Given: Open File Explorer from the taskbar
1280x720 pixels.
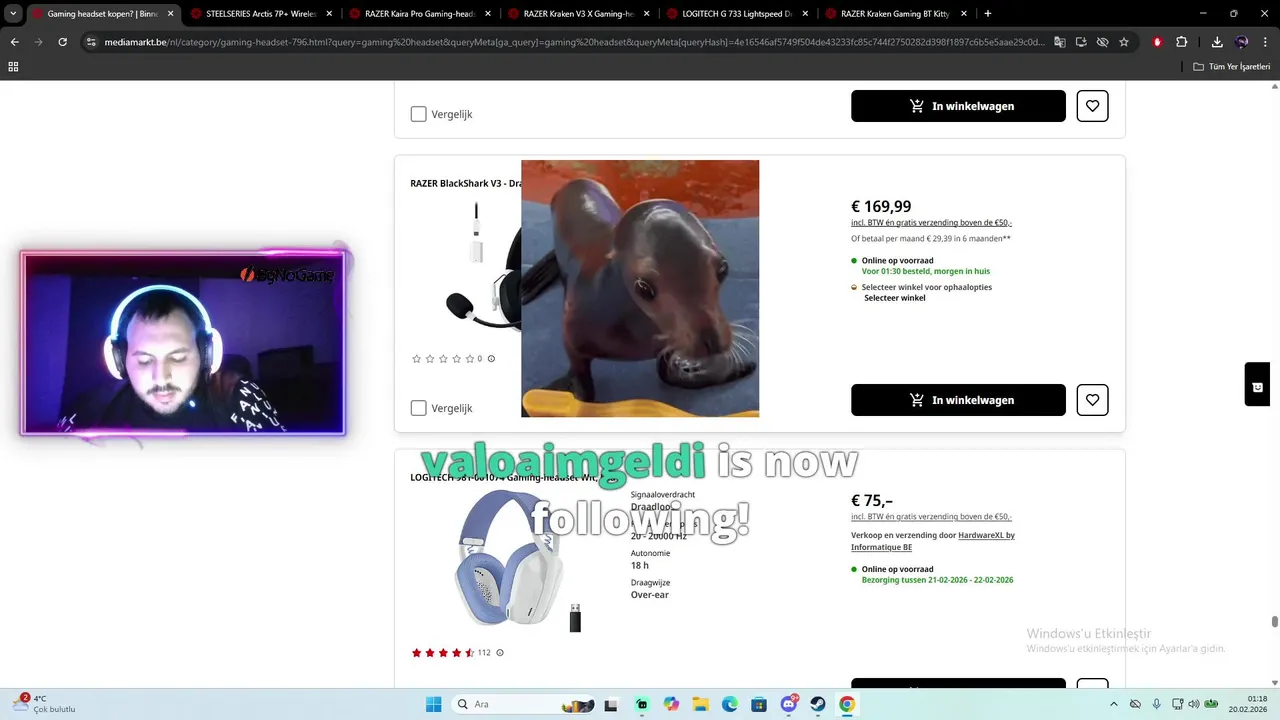Looking at the screenshot, I should [700, 704].
